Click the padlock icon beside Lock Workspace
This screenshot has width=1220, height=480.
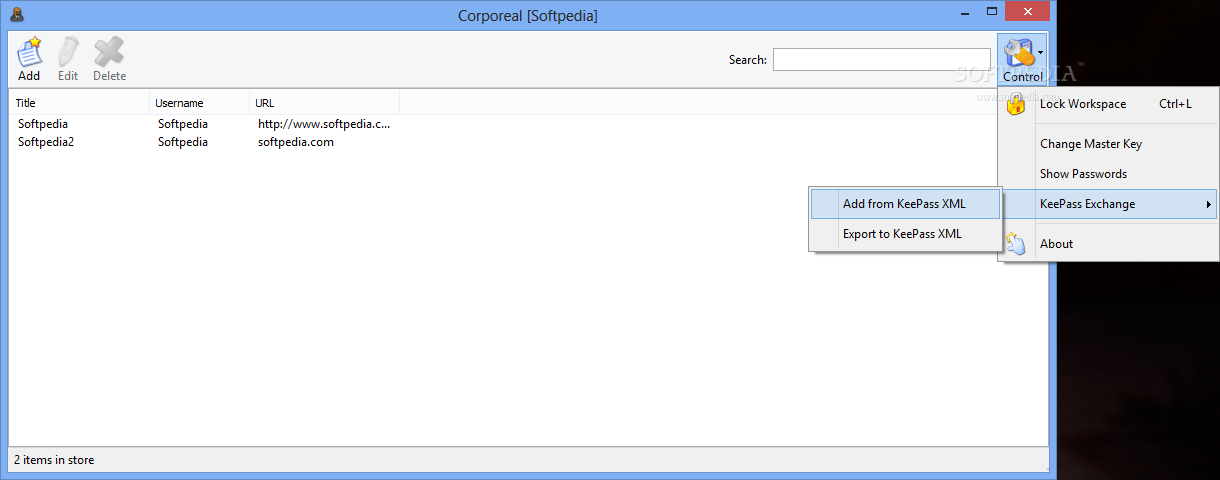(1016, 104)
